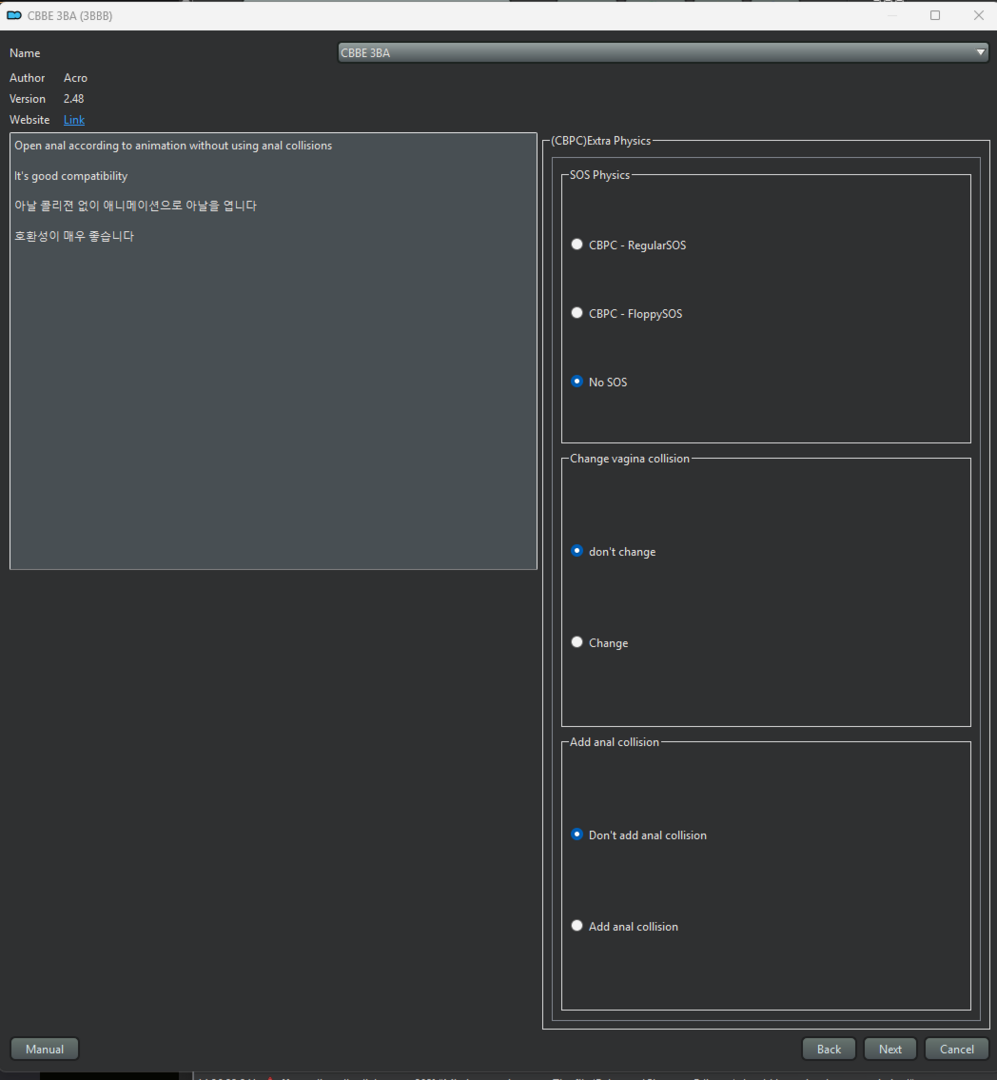Cancel the installer dialog
997x1080 pixels.
[957, 1049]
